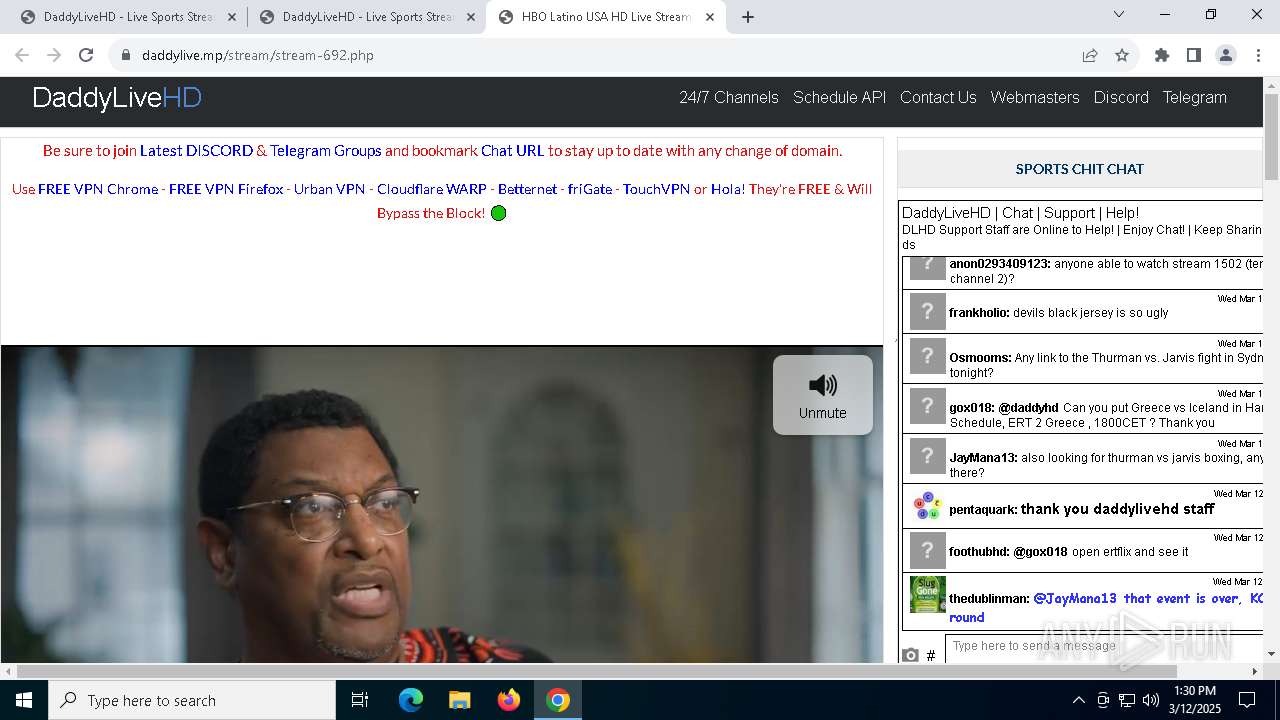The image size is (1280, 720).
Task: View site information lock icon
Action: tap(125, 55)
